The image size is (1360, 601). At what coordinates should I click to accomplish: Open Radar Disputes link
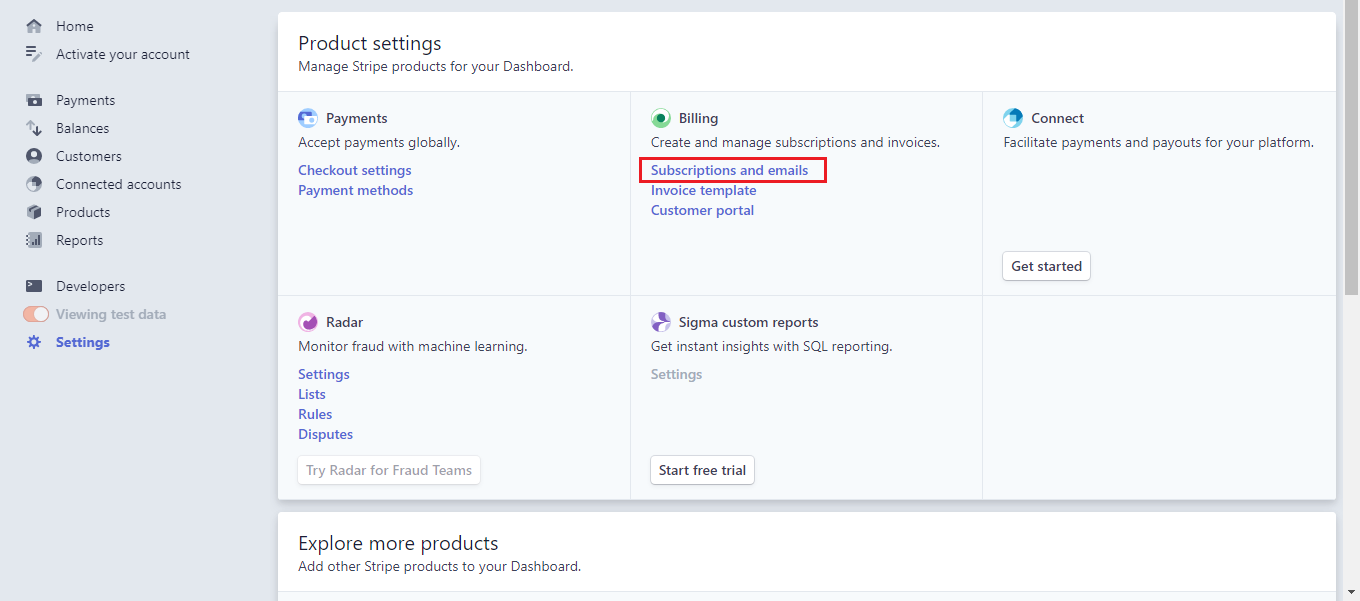click(x=325, y=434)
